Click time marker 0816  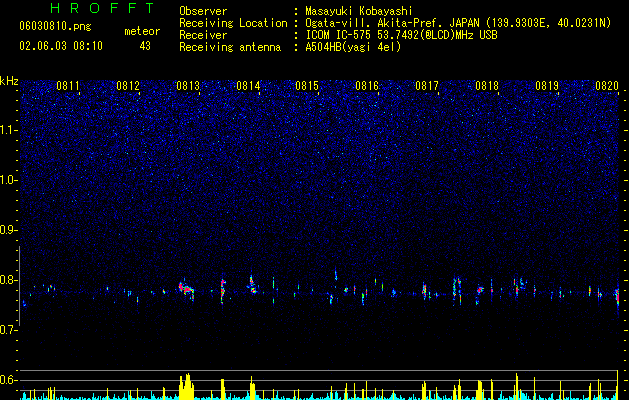point(367,86)
